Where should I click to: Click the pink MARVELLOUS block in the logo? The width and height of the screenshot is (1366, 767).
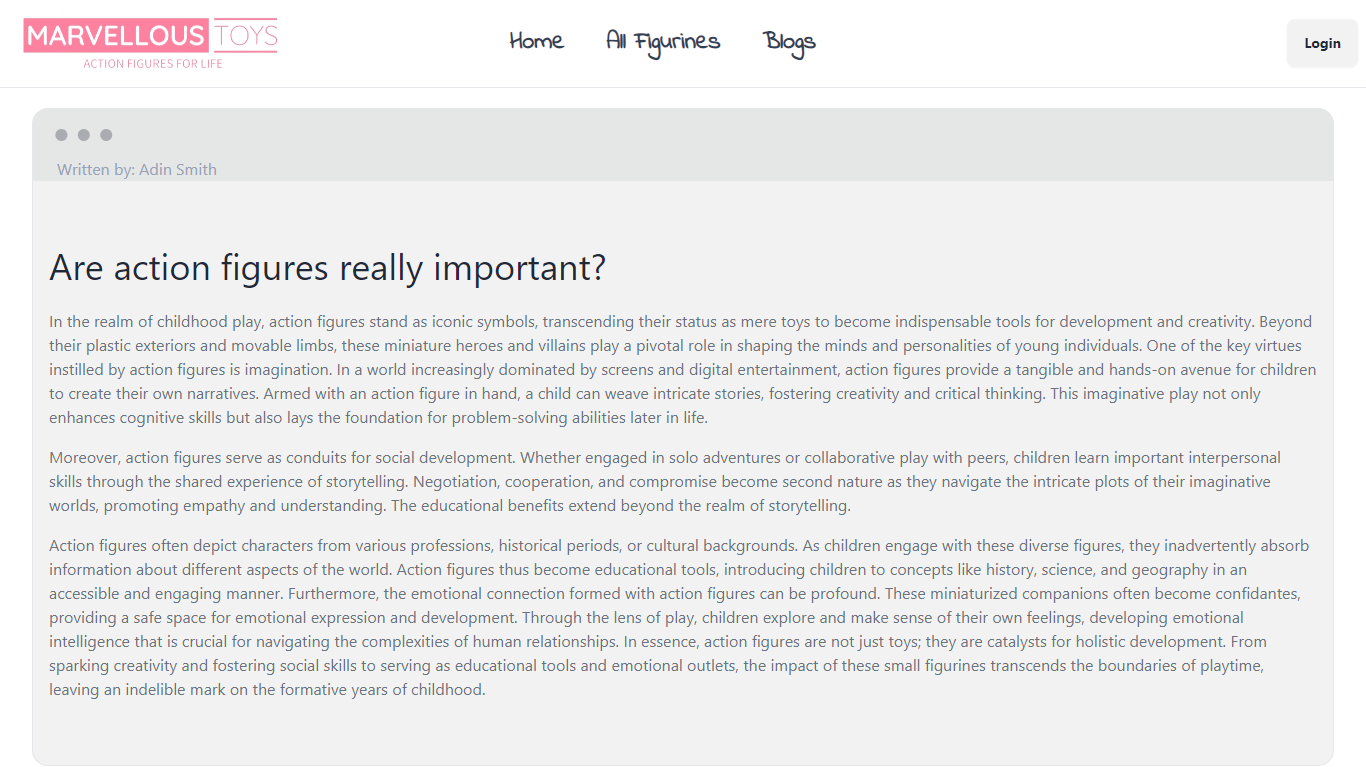point(115,37)
